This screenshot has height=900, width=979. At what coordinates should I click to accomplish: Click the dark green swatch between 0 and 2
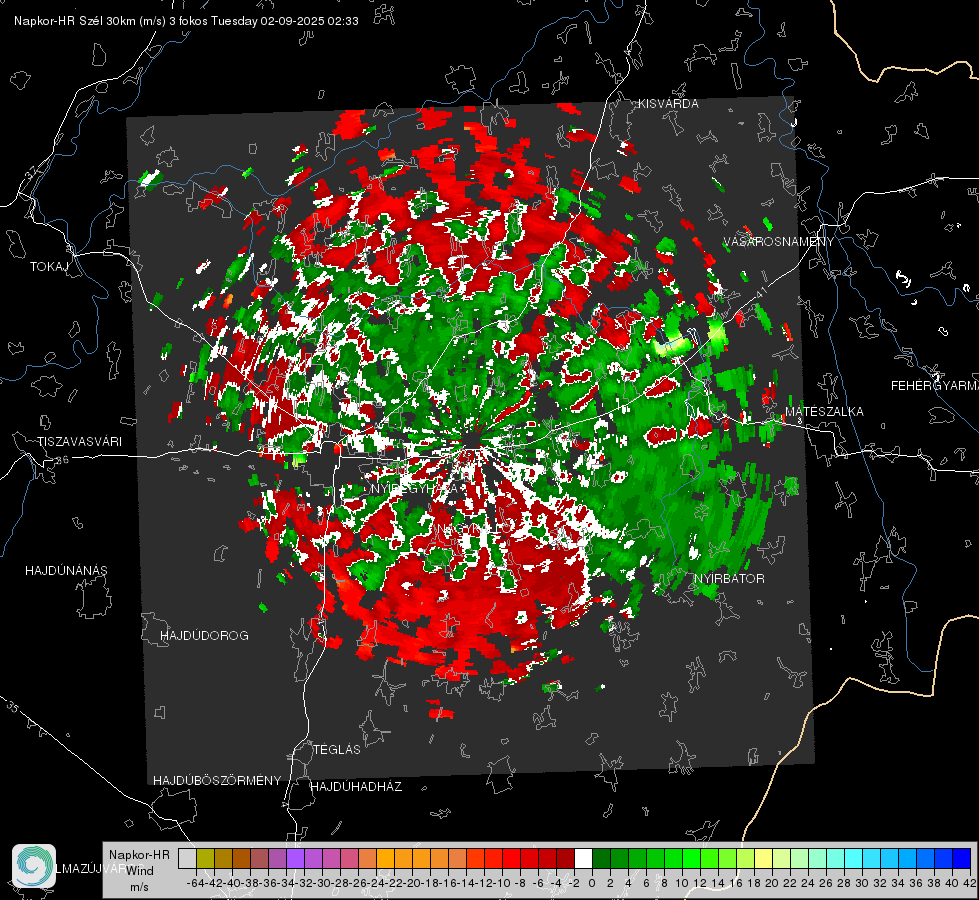(601, 858)
